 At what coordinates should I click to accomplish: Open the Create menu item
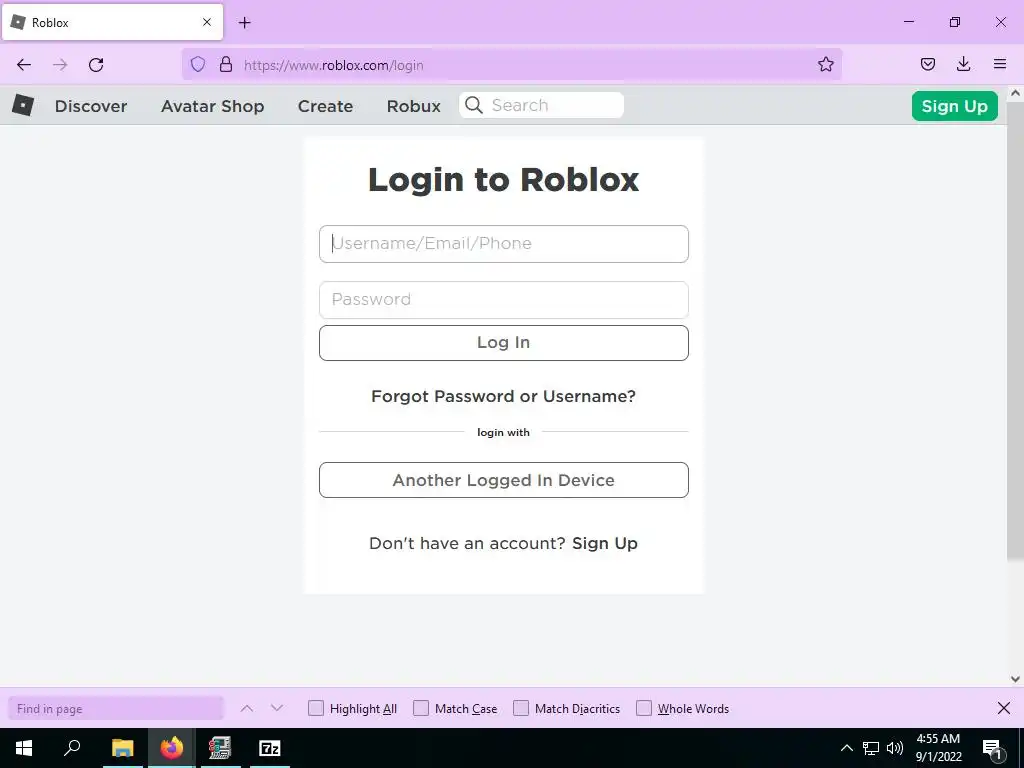[325, 106]
